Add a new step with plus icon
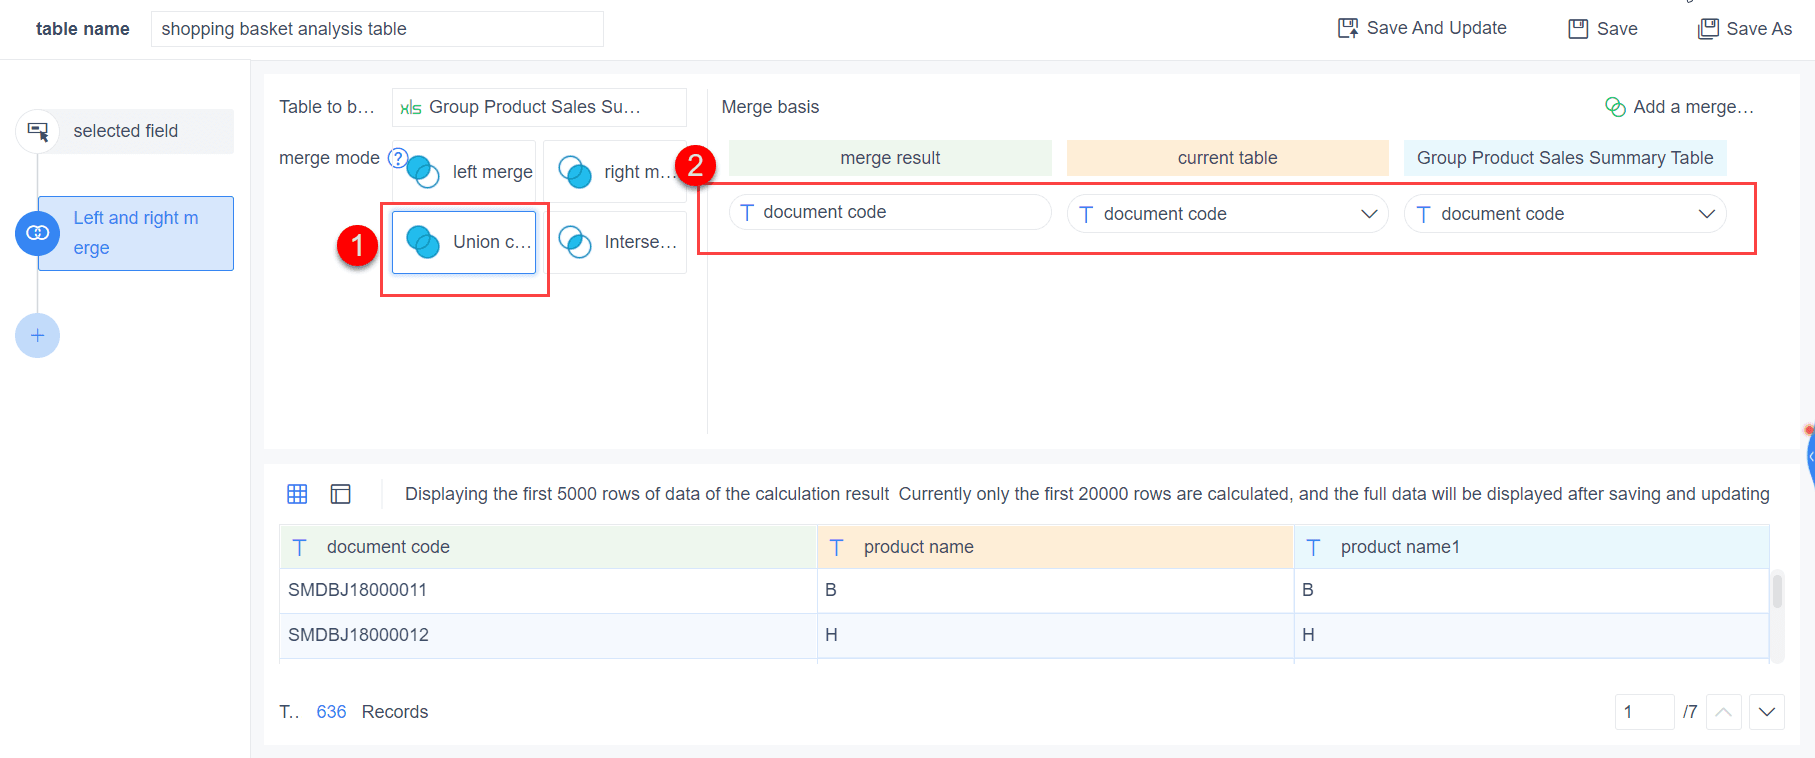Screen dimensions: 1815x758 (x=38, y=336)
